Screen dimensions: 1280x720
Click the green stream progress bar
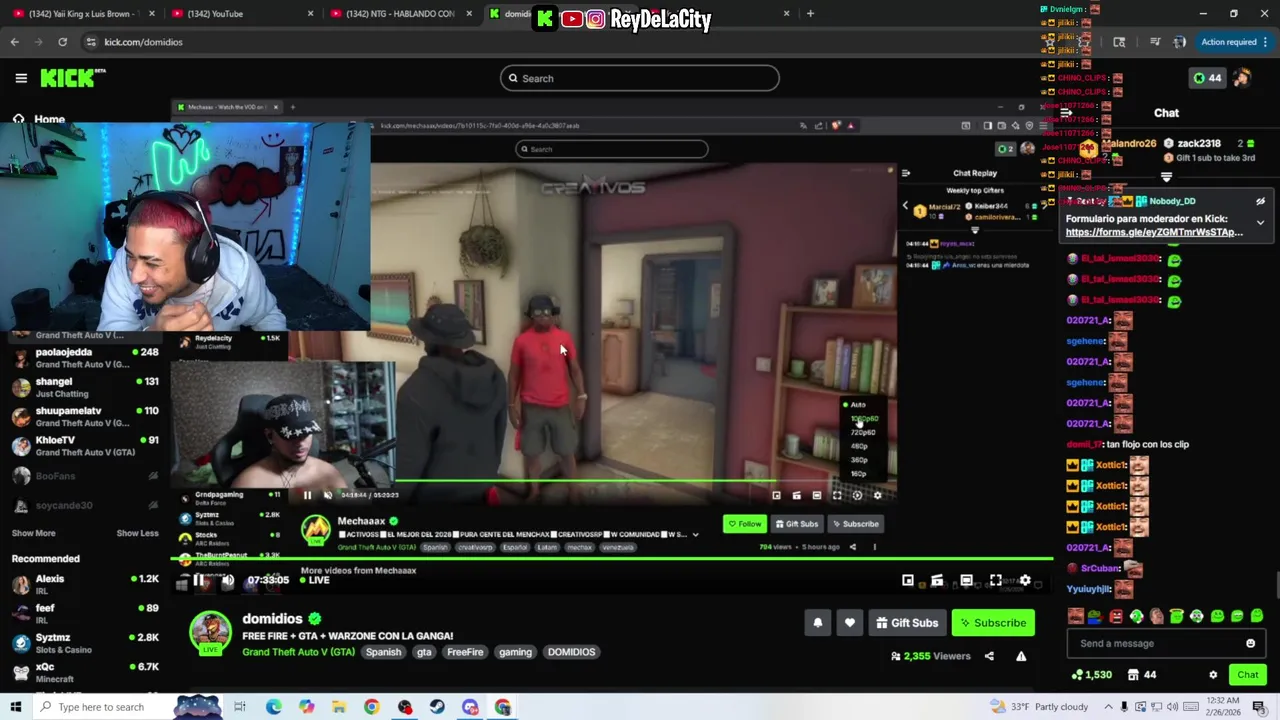coord(612,560)
